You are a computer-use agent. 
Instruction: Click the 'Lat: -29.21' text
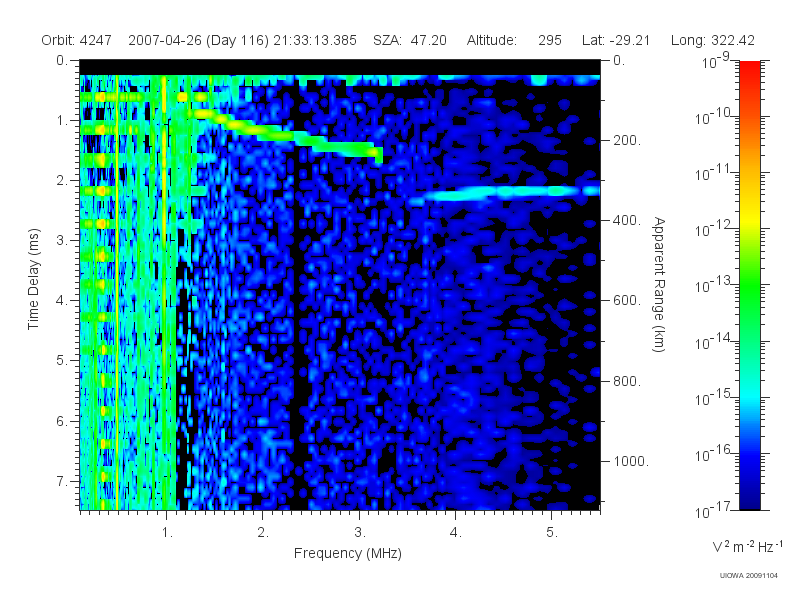(x=616, y=40)
